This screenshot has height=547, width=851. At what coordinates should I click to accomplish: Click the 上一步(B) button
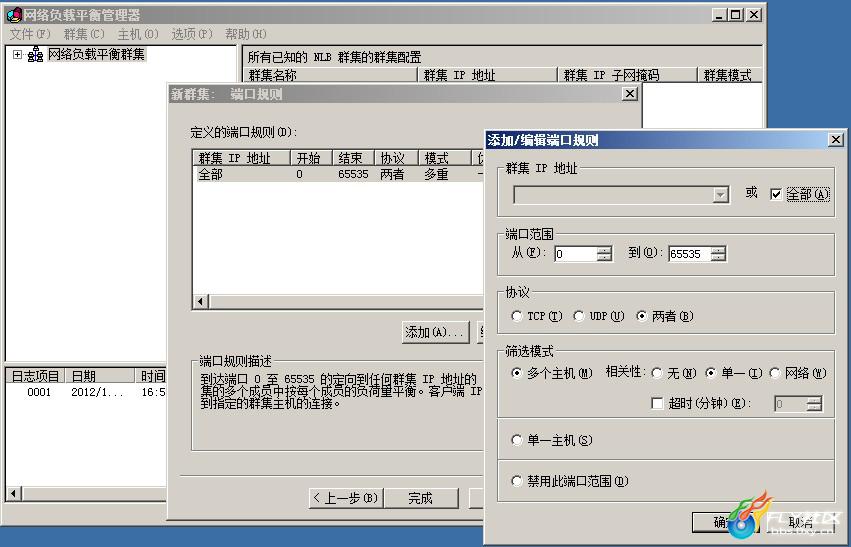point(346,498)
